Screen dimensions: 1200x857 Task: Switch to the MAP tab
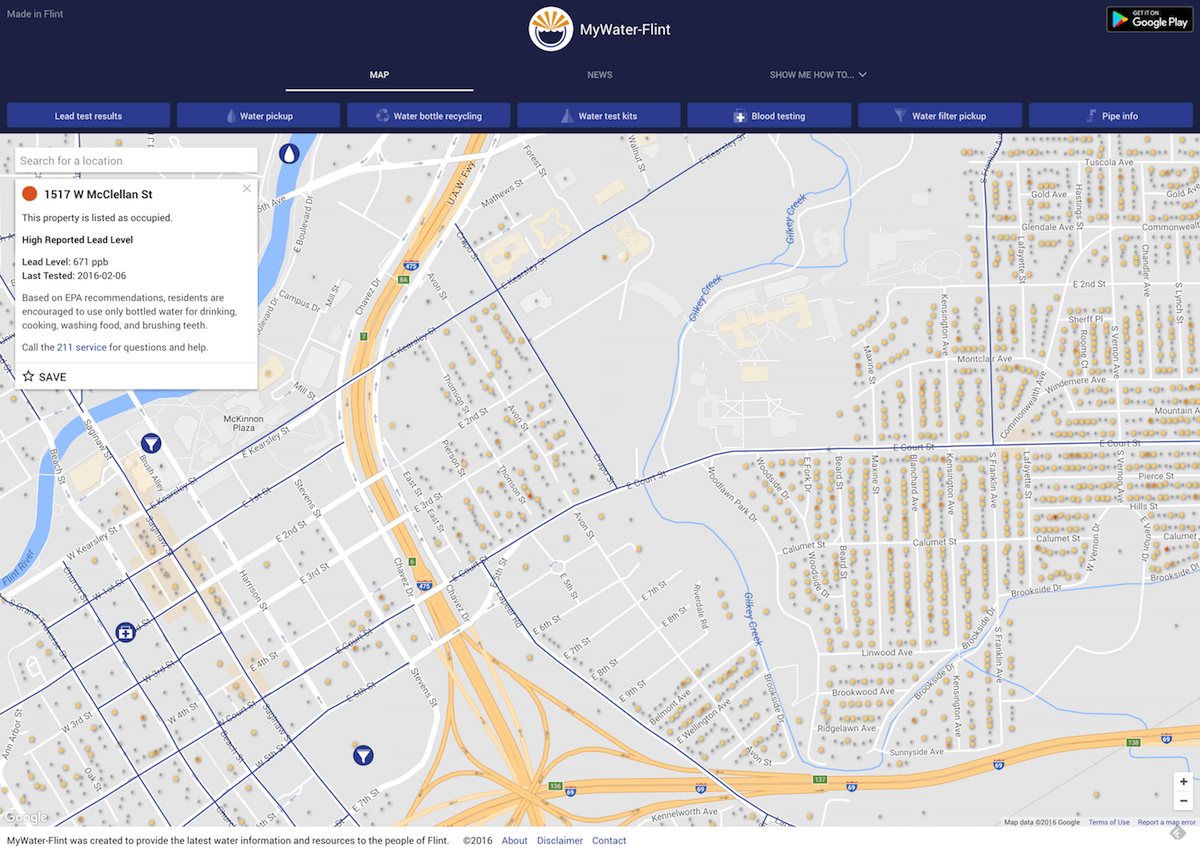379,75
